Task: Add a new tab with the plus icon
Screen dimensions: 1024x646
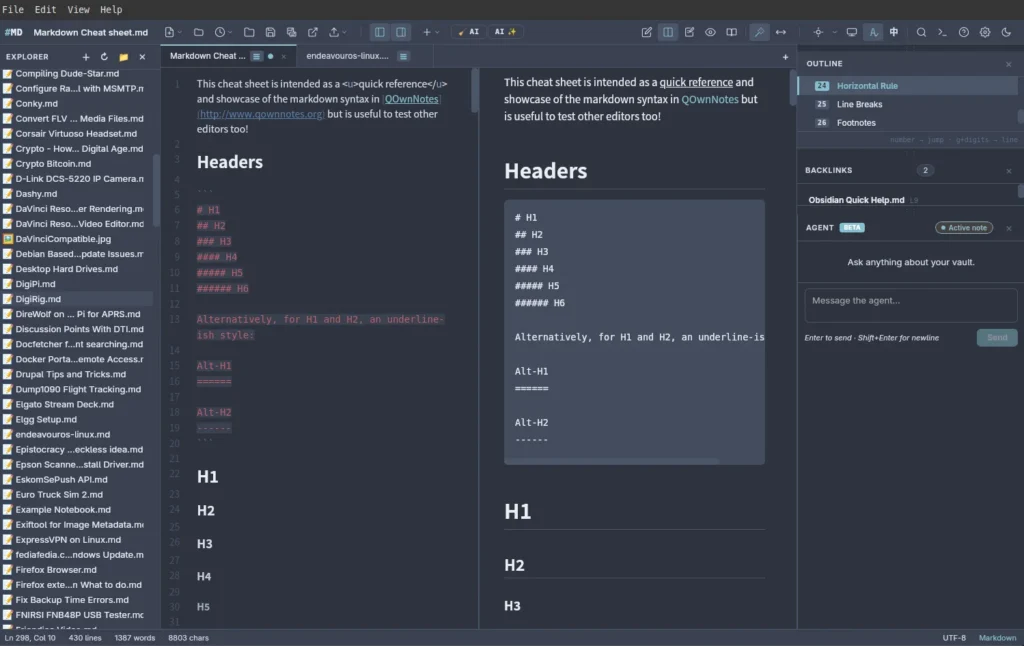Action: point(785,57)
